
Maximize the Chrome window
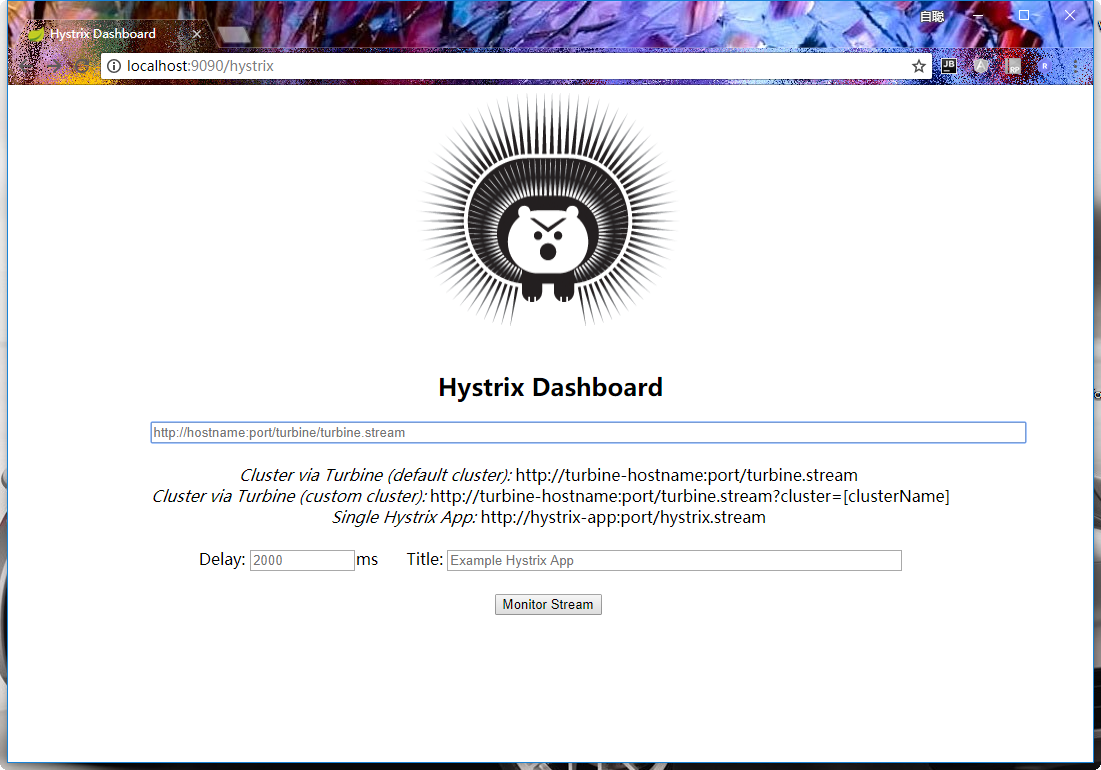1024,15
